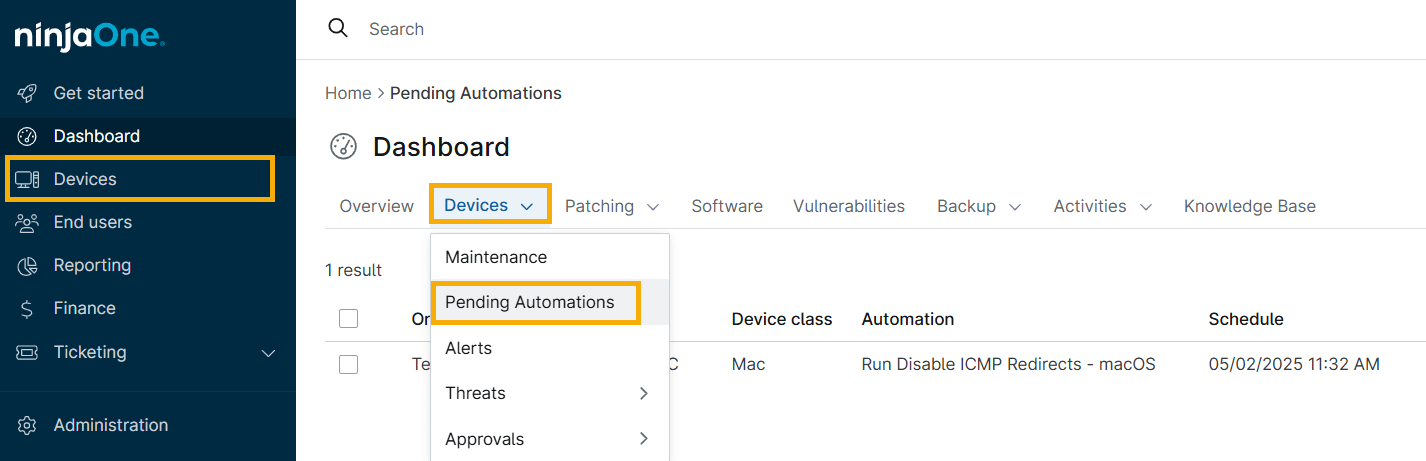Click the Devices monitor icon in sidebar
Viewport: 1426px width, 461px height.
click(x=28, y=179)
